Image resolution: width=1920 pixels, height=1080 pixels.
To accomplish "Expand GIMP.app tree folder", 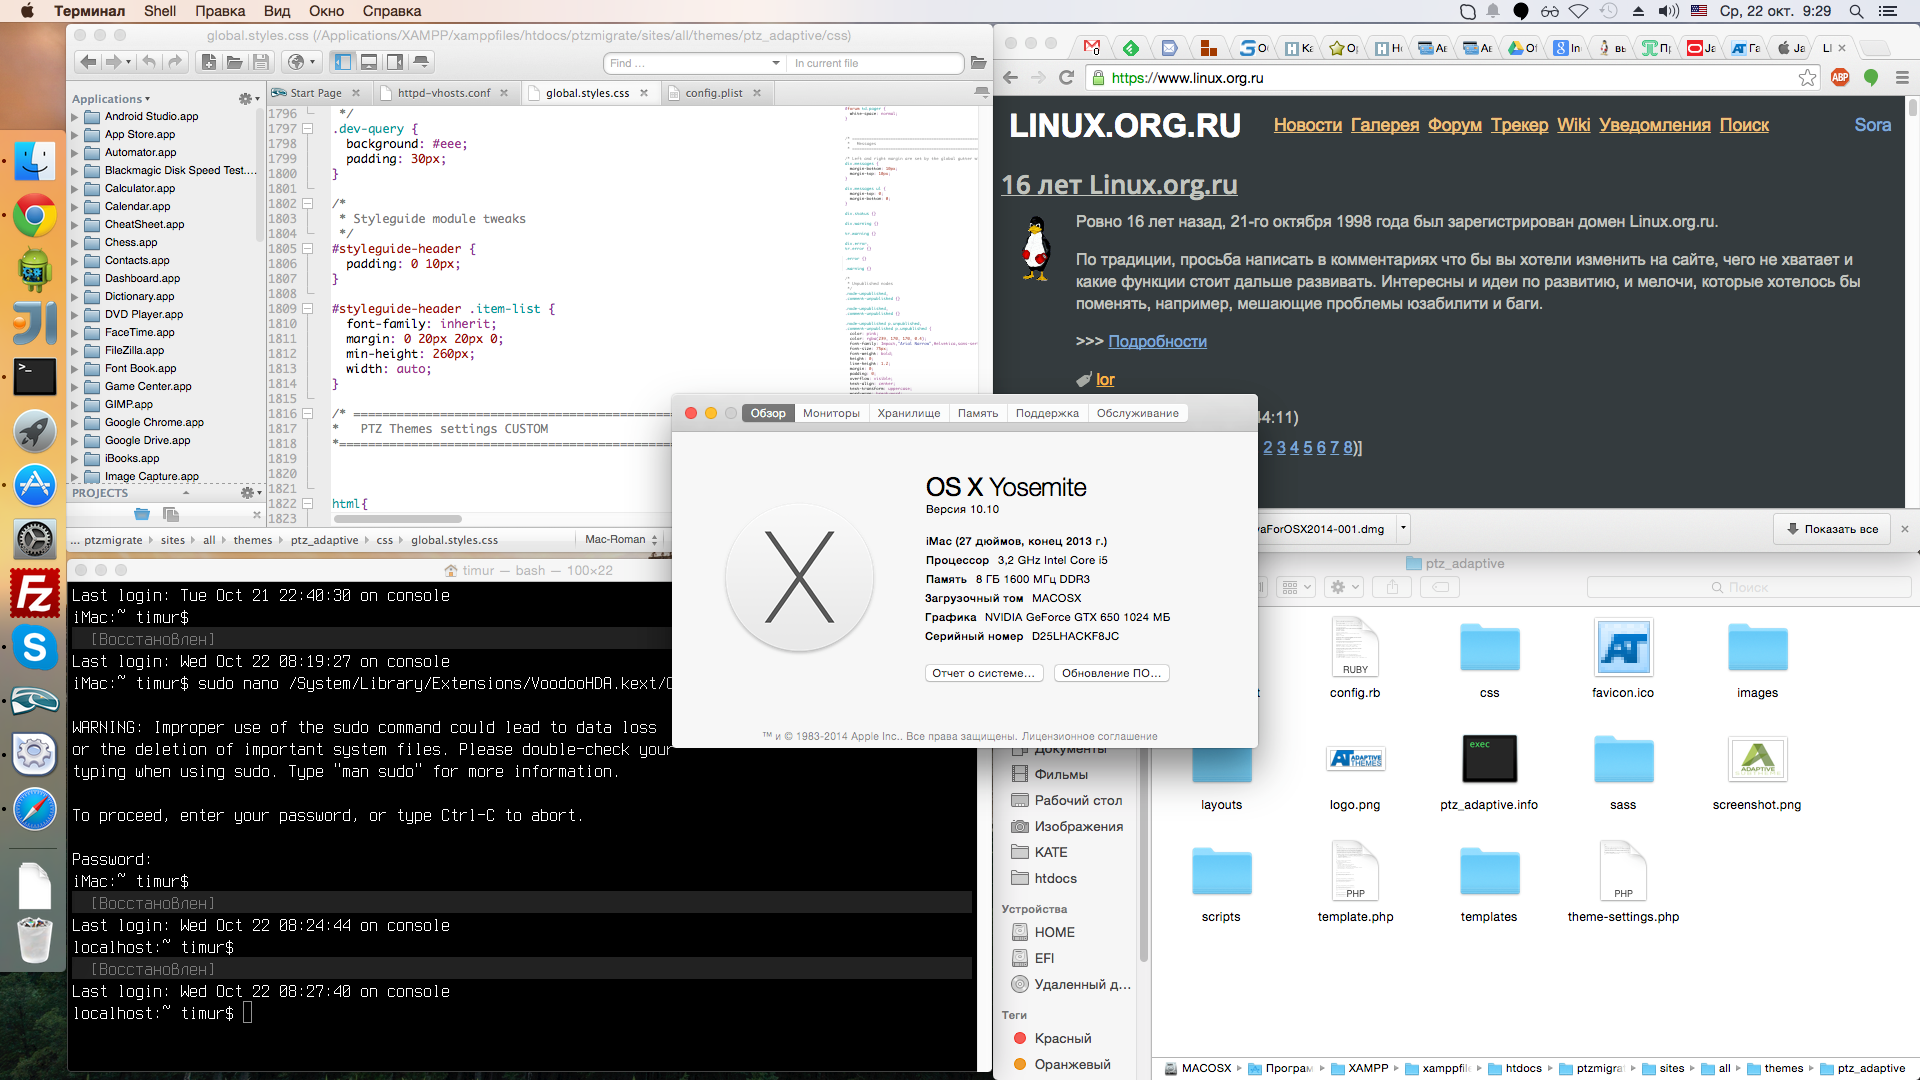I will pyautogui.click(x=75, y=405).
